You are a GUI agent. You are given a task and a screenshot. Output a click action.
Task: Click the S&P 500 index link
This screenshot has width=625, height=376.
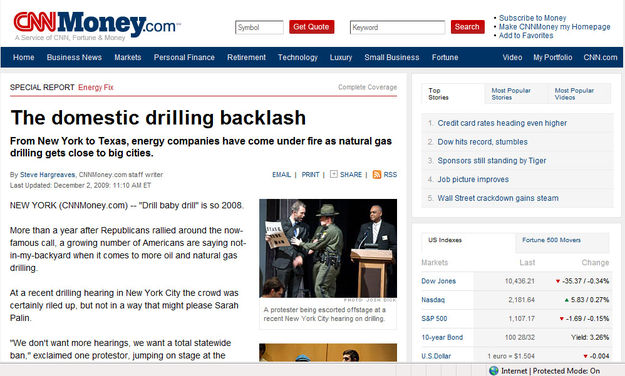pos(434,319)
